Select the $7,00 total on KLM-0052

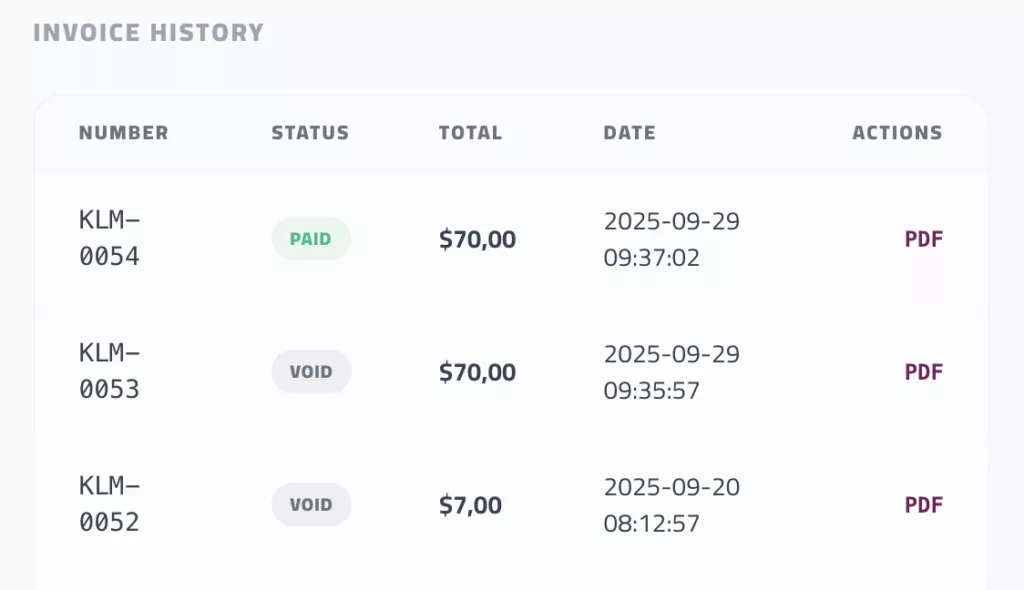471,504
